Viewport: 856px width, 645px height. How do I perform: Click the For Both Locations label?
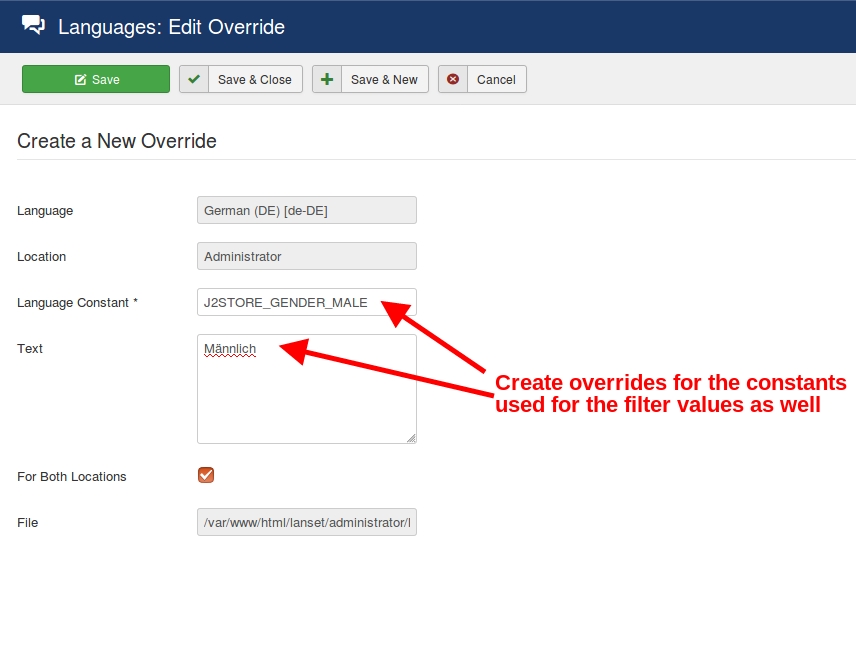pos(72,477)
